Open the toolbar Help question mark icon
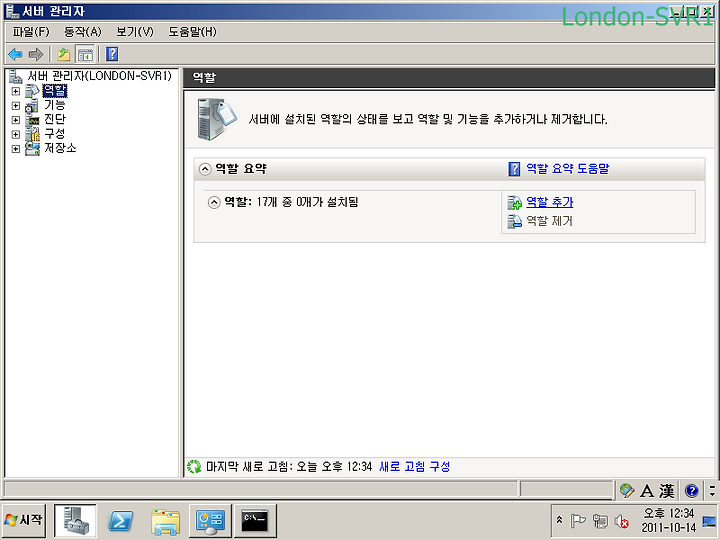 tap(112, 54)
